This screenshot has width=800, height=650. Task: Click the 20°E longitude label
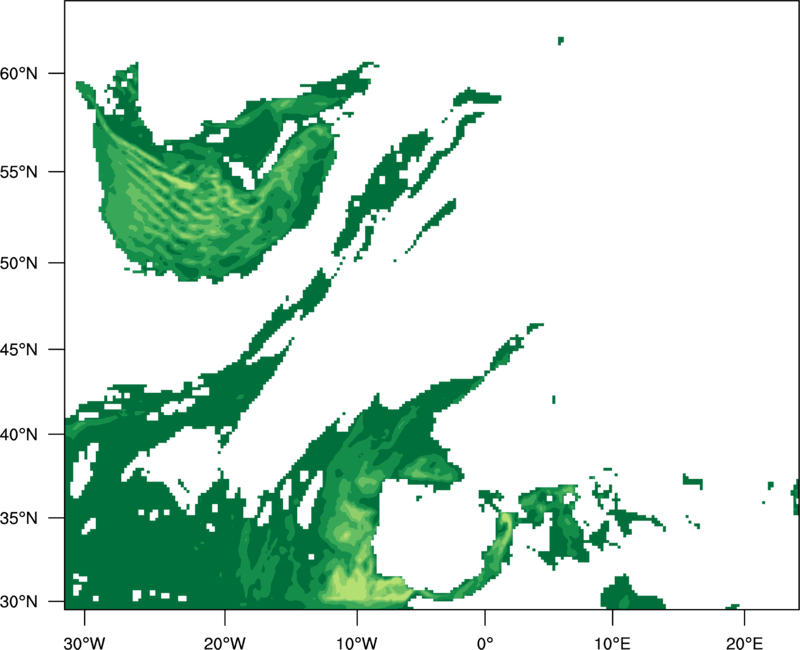pyautogui.click(x=744, y=643)
